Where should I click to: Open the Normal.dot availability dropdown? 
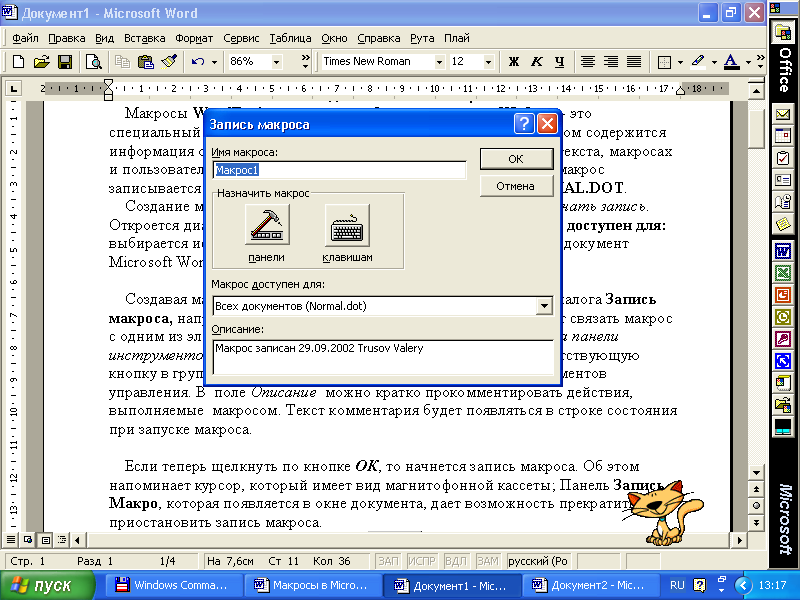[544, 306]
